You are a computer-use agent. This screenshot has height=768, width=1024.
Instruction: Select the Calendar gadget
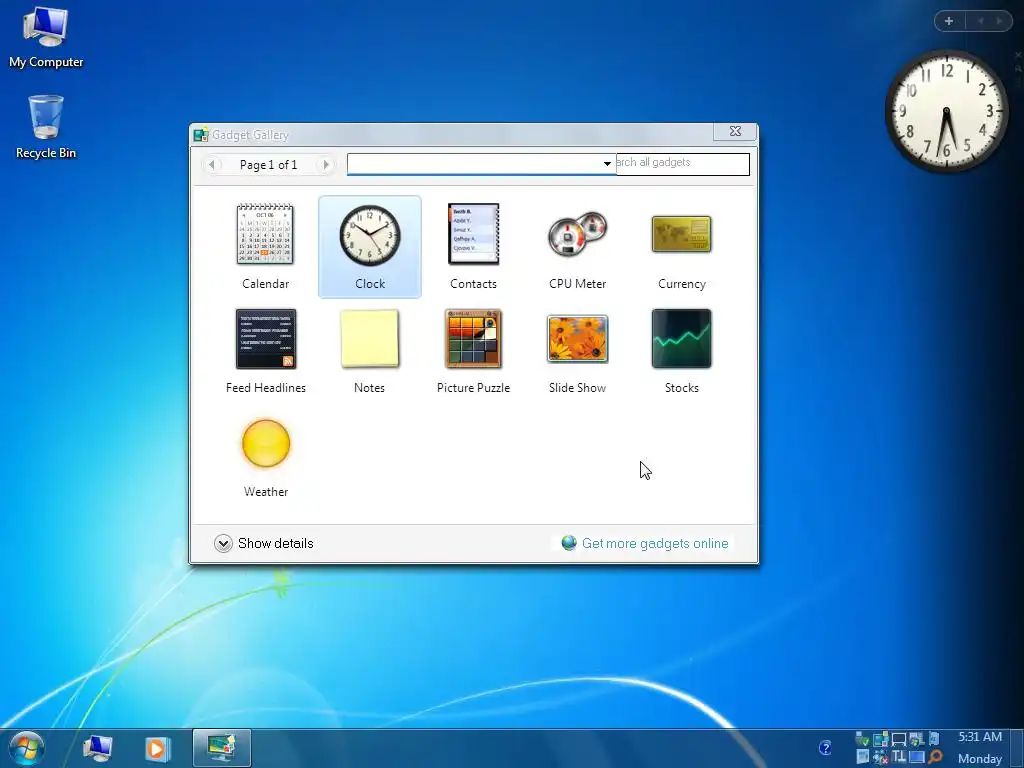tap(265, 246)
